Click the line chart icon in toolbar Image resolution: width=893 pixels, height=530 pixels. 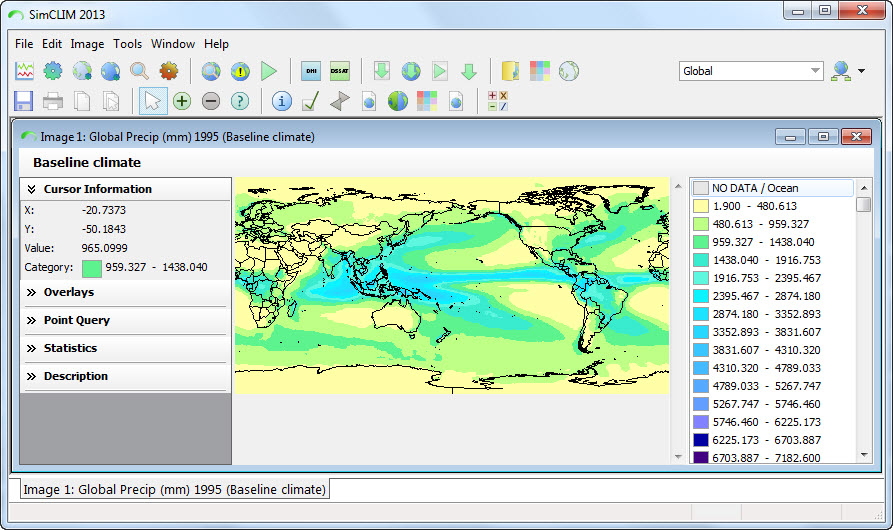(24, 71)
